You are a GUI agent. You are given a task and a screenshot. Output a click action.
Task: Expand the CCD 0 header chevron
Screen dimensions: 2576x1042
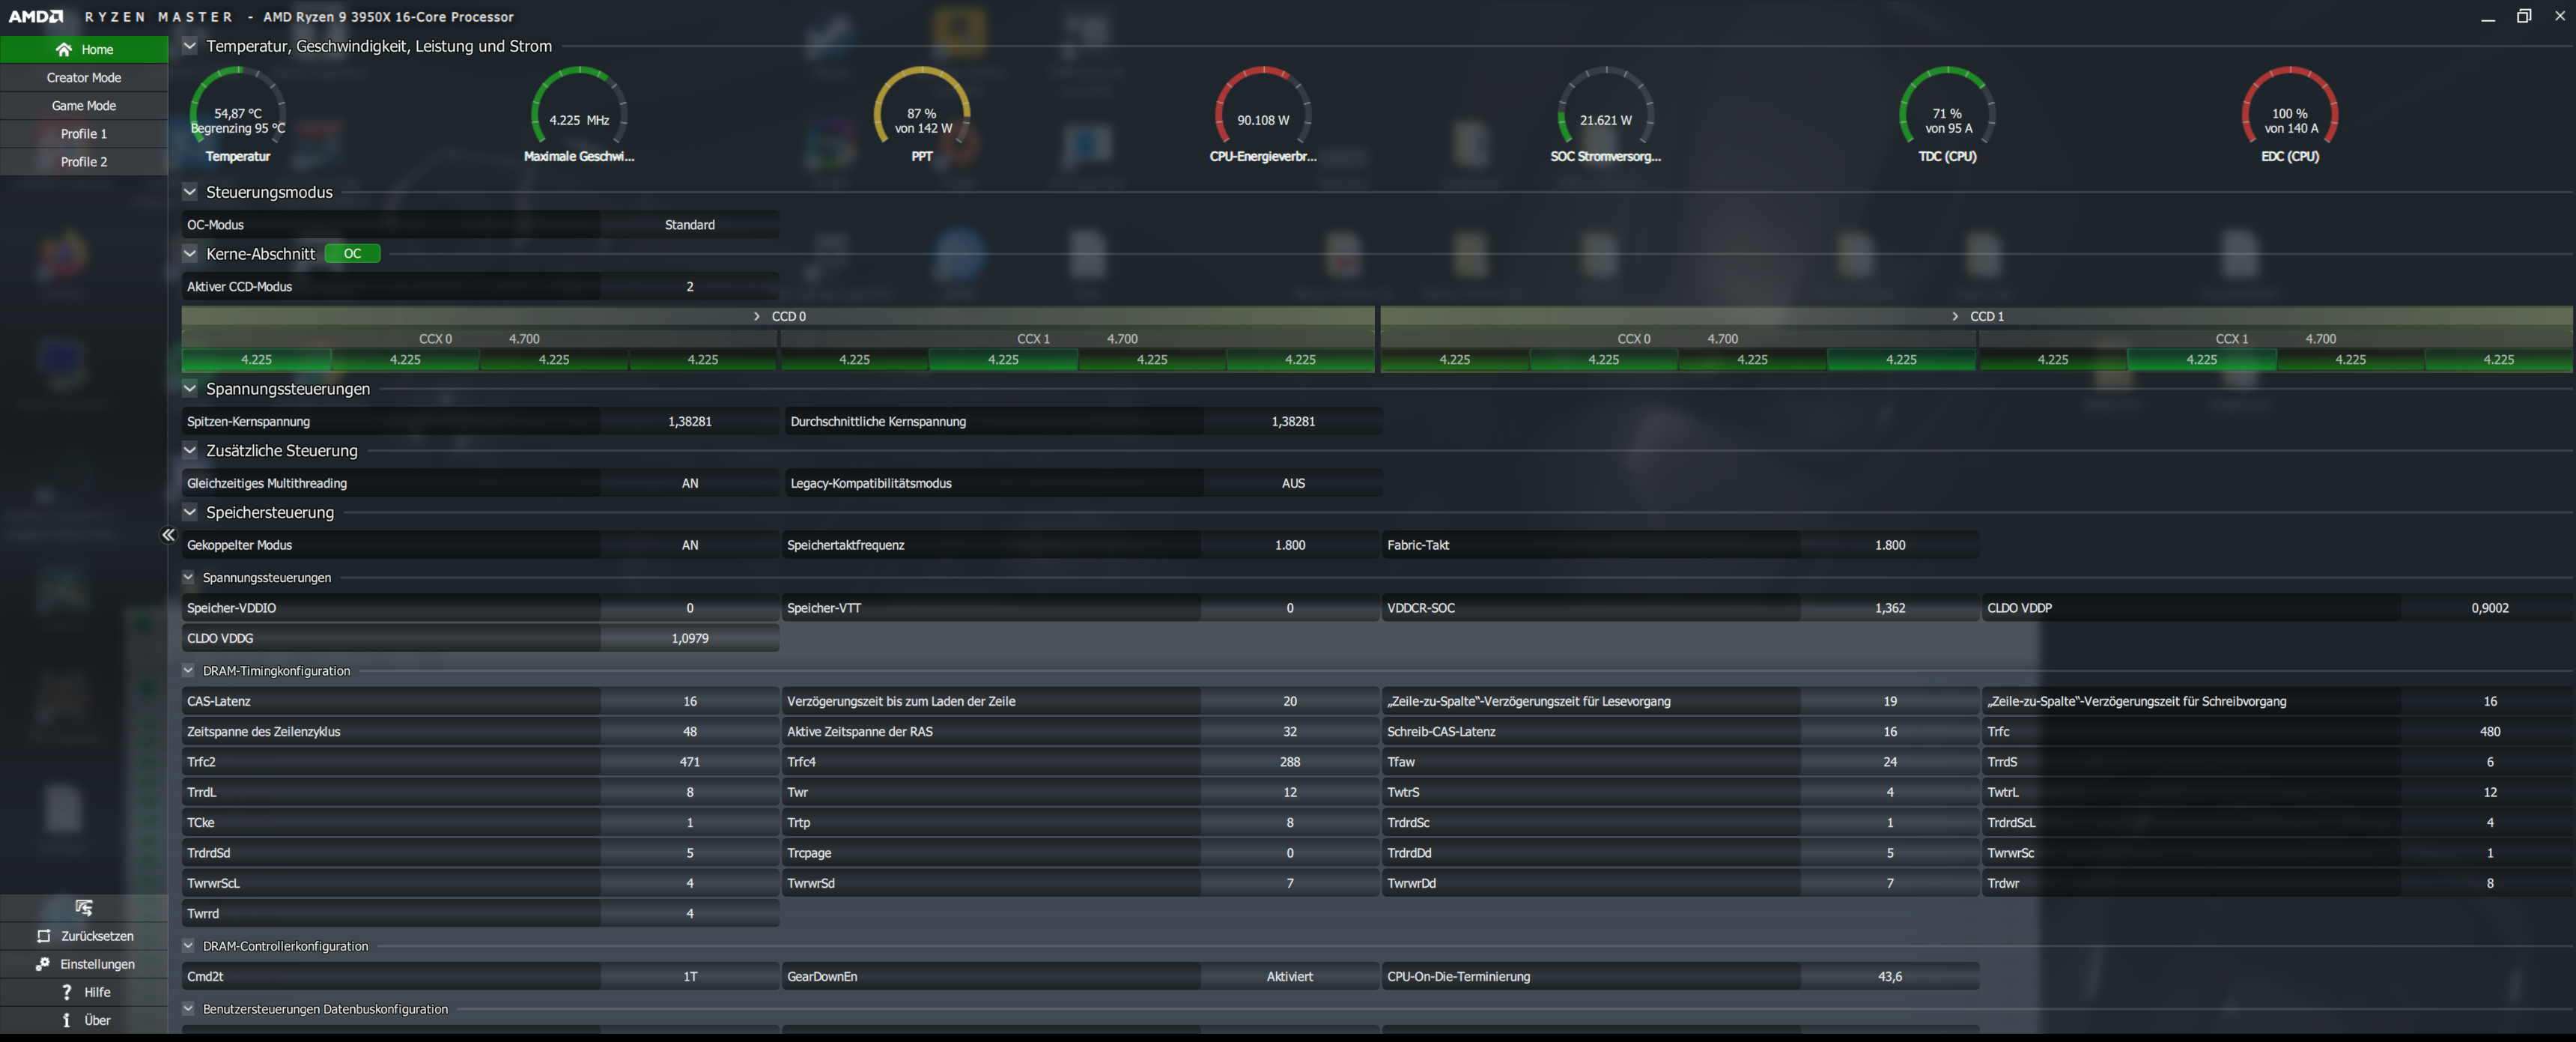pos(757,316)
